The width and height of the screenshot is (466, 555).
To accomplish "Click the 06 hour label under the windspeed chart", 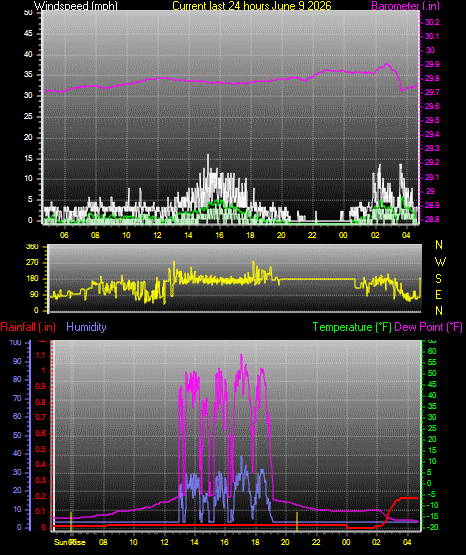I will [x=64, y=235].
